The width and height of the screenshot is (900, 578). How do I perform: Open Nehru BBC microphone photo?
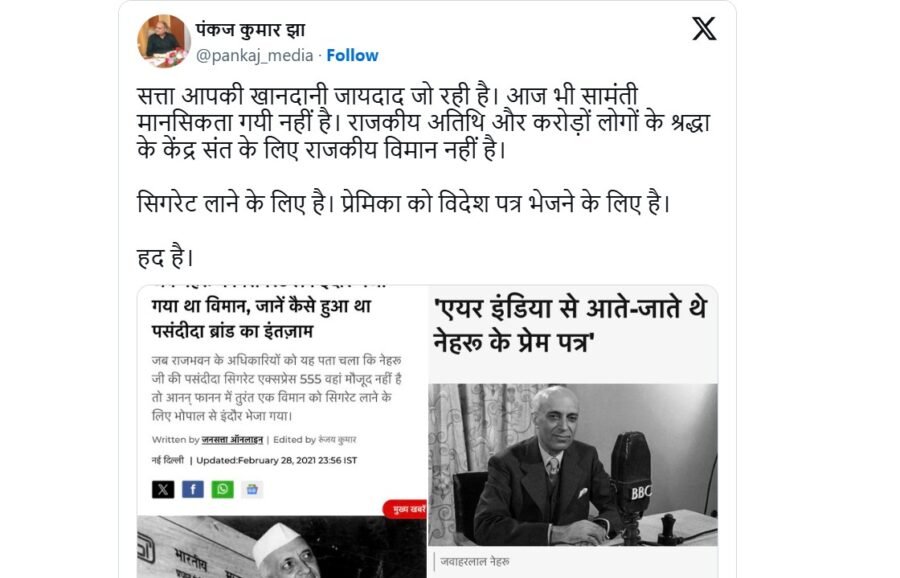(x=573, y=464)
